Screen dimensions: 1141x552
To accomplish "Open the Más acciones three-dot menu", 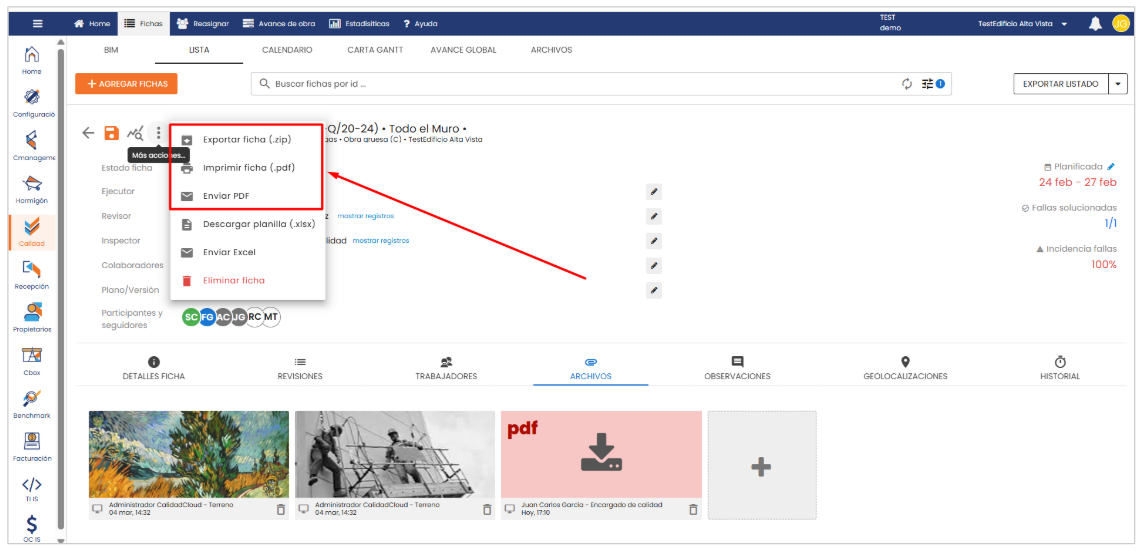I will coord(158,133).
